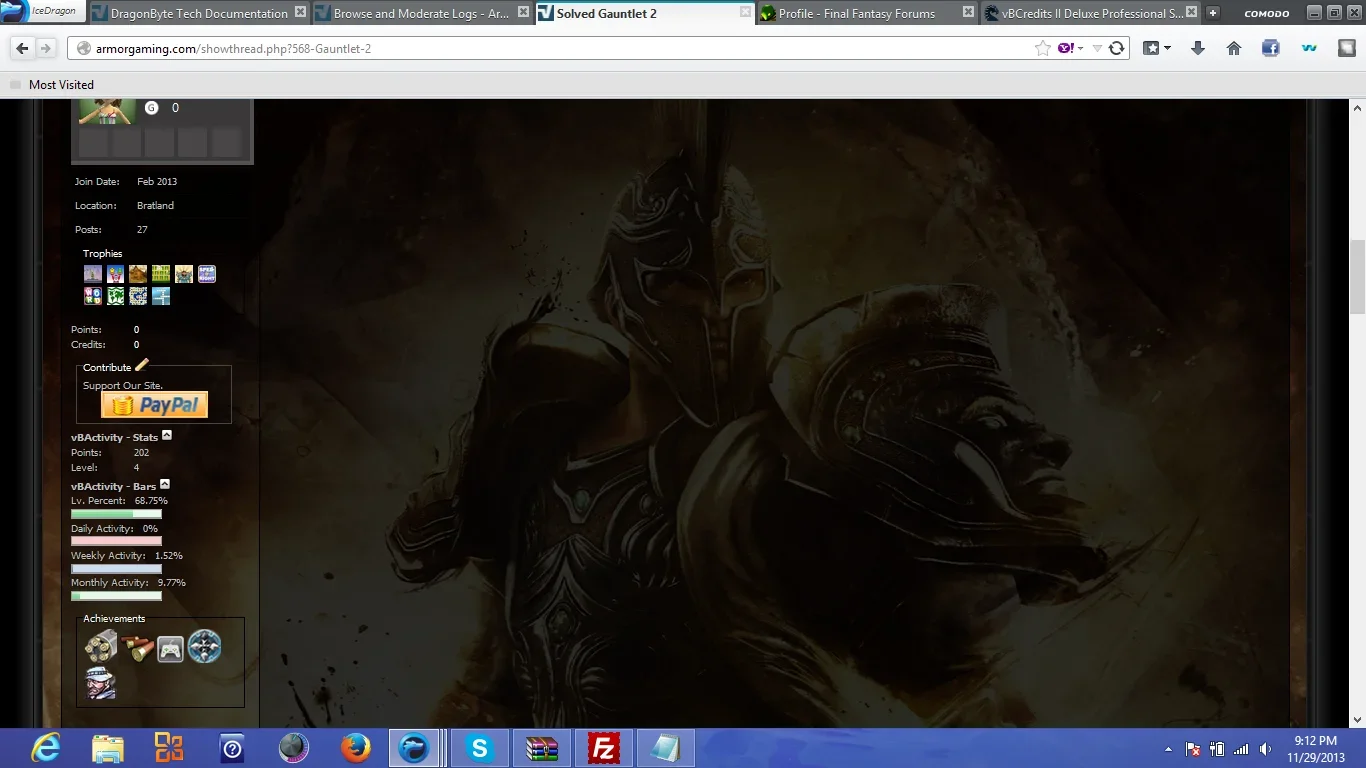Open the bookmarks menu dropdown
This screenshot has width=1366, height=768.
1157,48
